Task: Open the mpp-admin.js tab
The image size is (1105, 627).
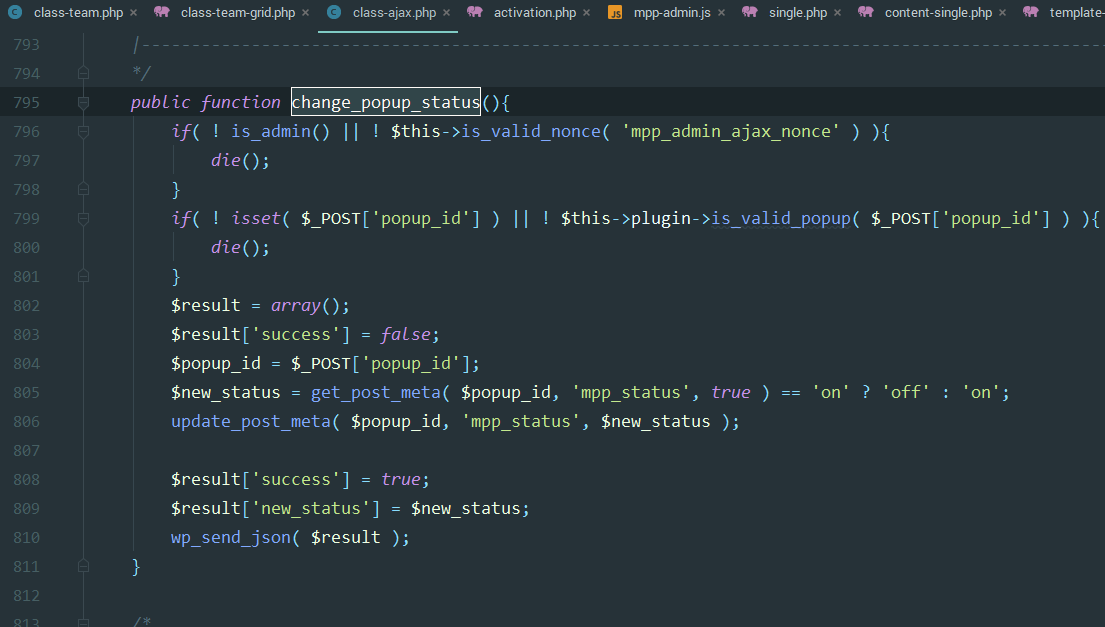Action: 672,13
